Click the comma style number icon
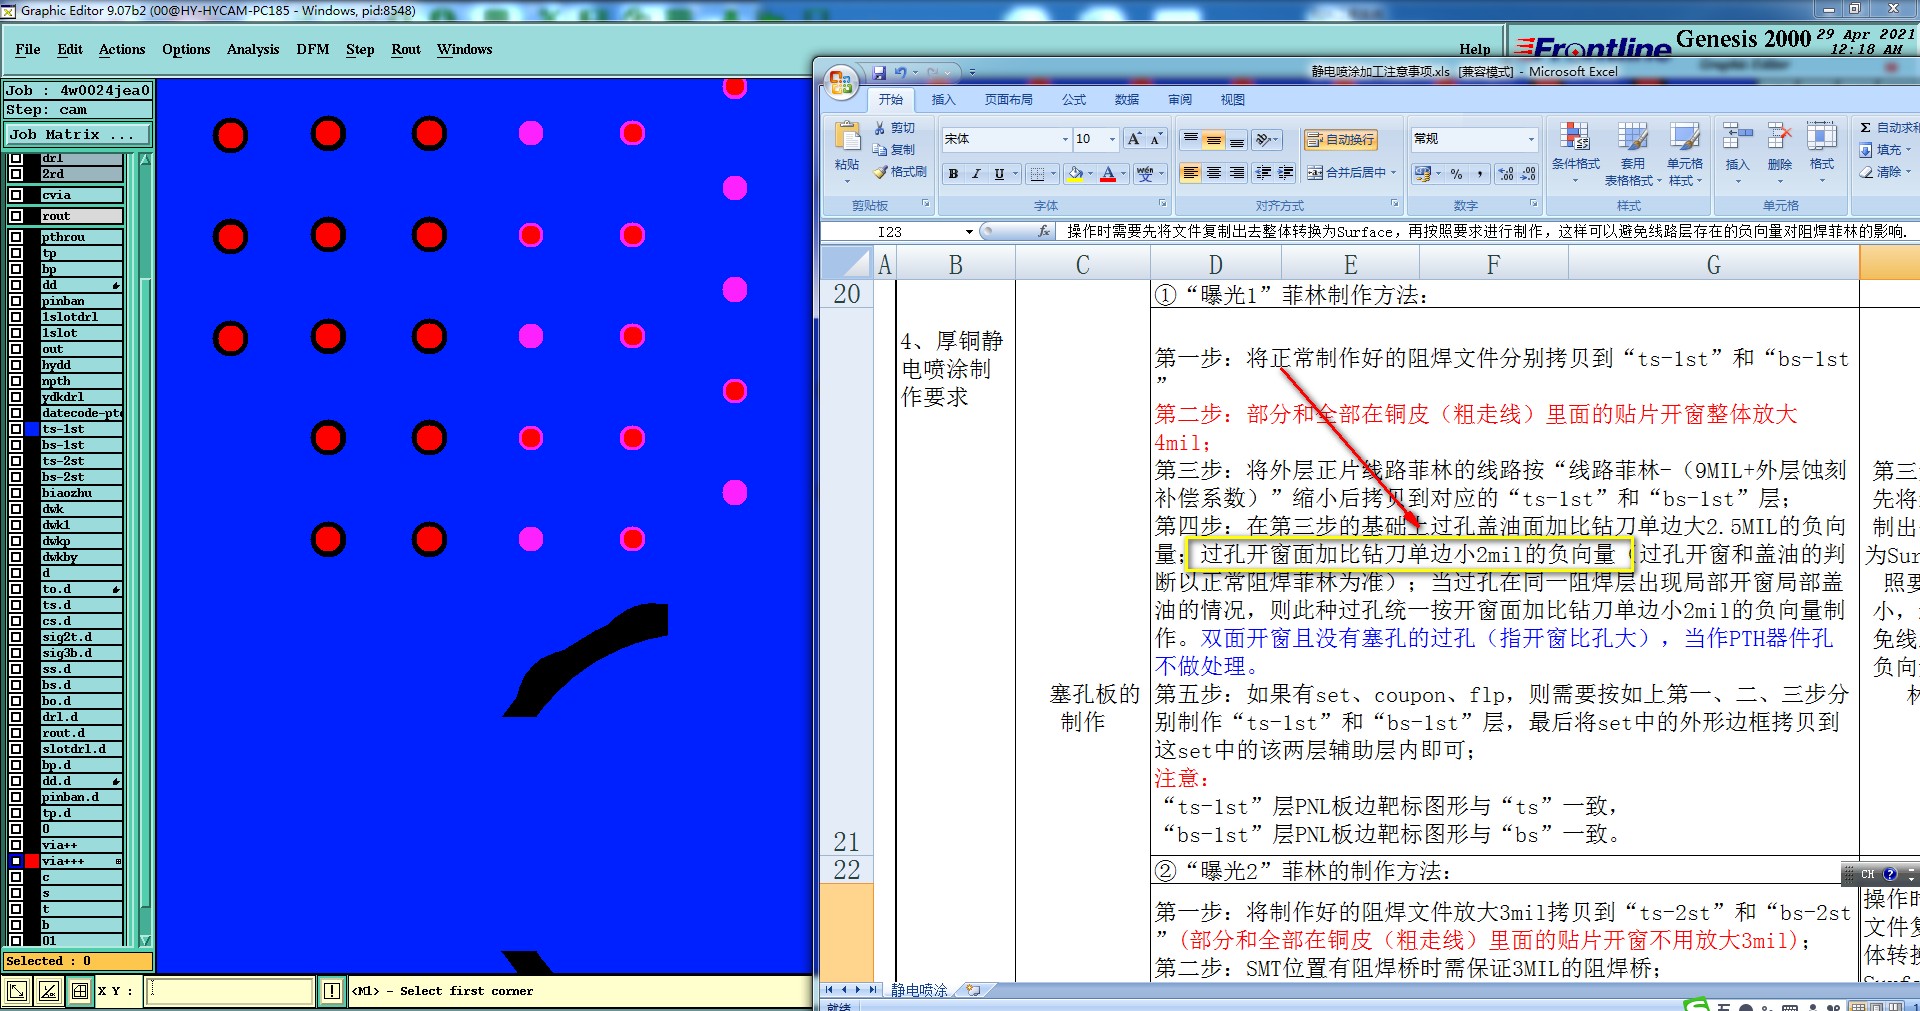The image size is (1920, 1011). click(1479, 174)
